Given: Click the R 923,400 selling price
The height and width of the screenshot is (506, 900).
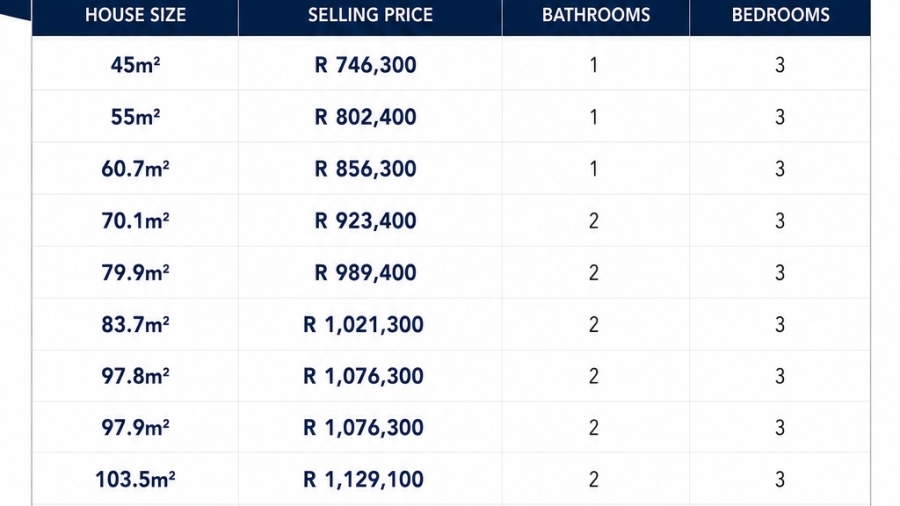Looking at the screenshot, I should pyautogui.click(x=365, y=220).
